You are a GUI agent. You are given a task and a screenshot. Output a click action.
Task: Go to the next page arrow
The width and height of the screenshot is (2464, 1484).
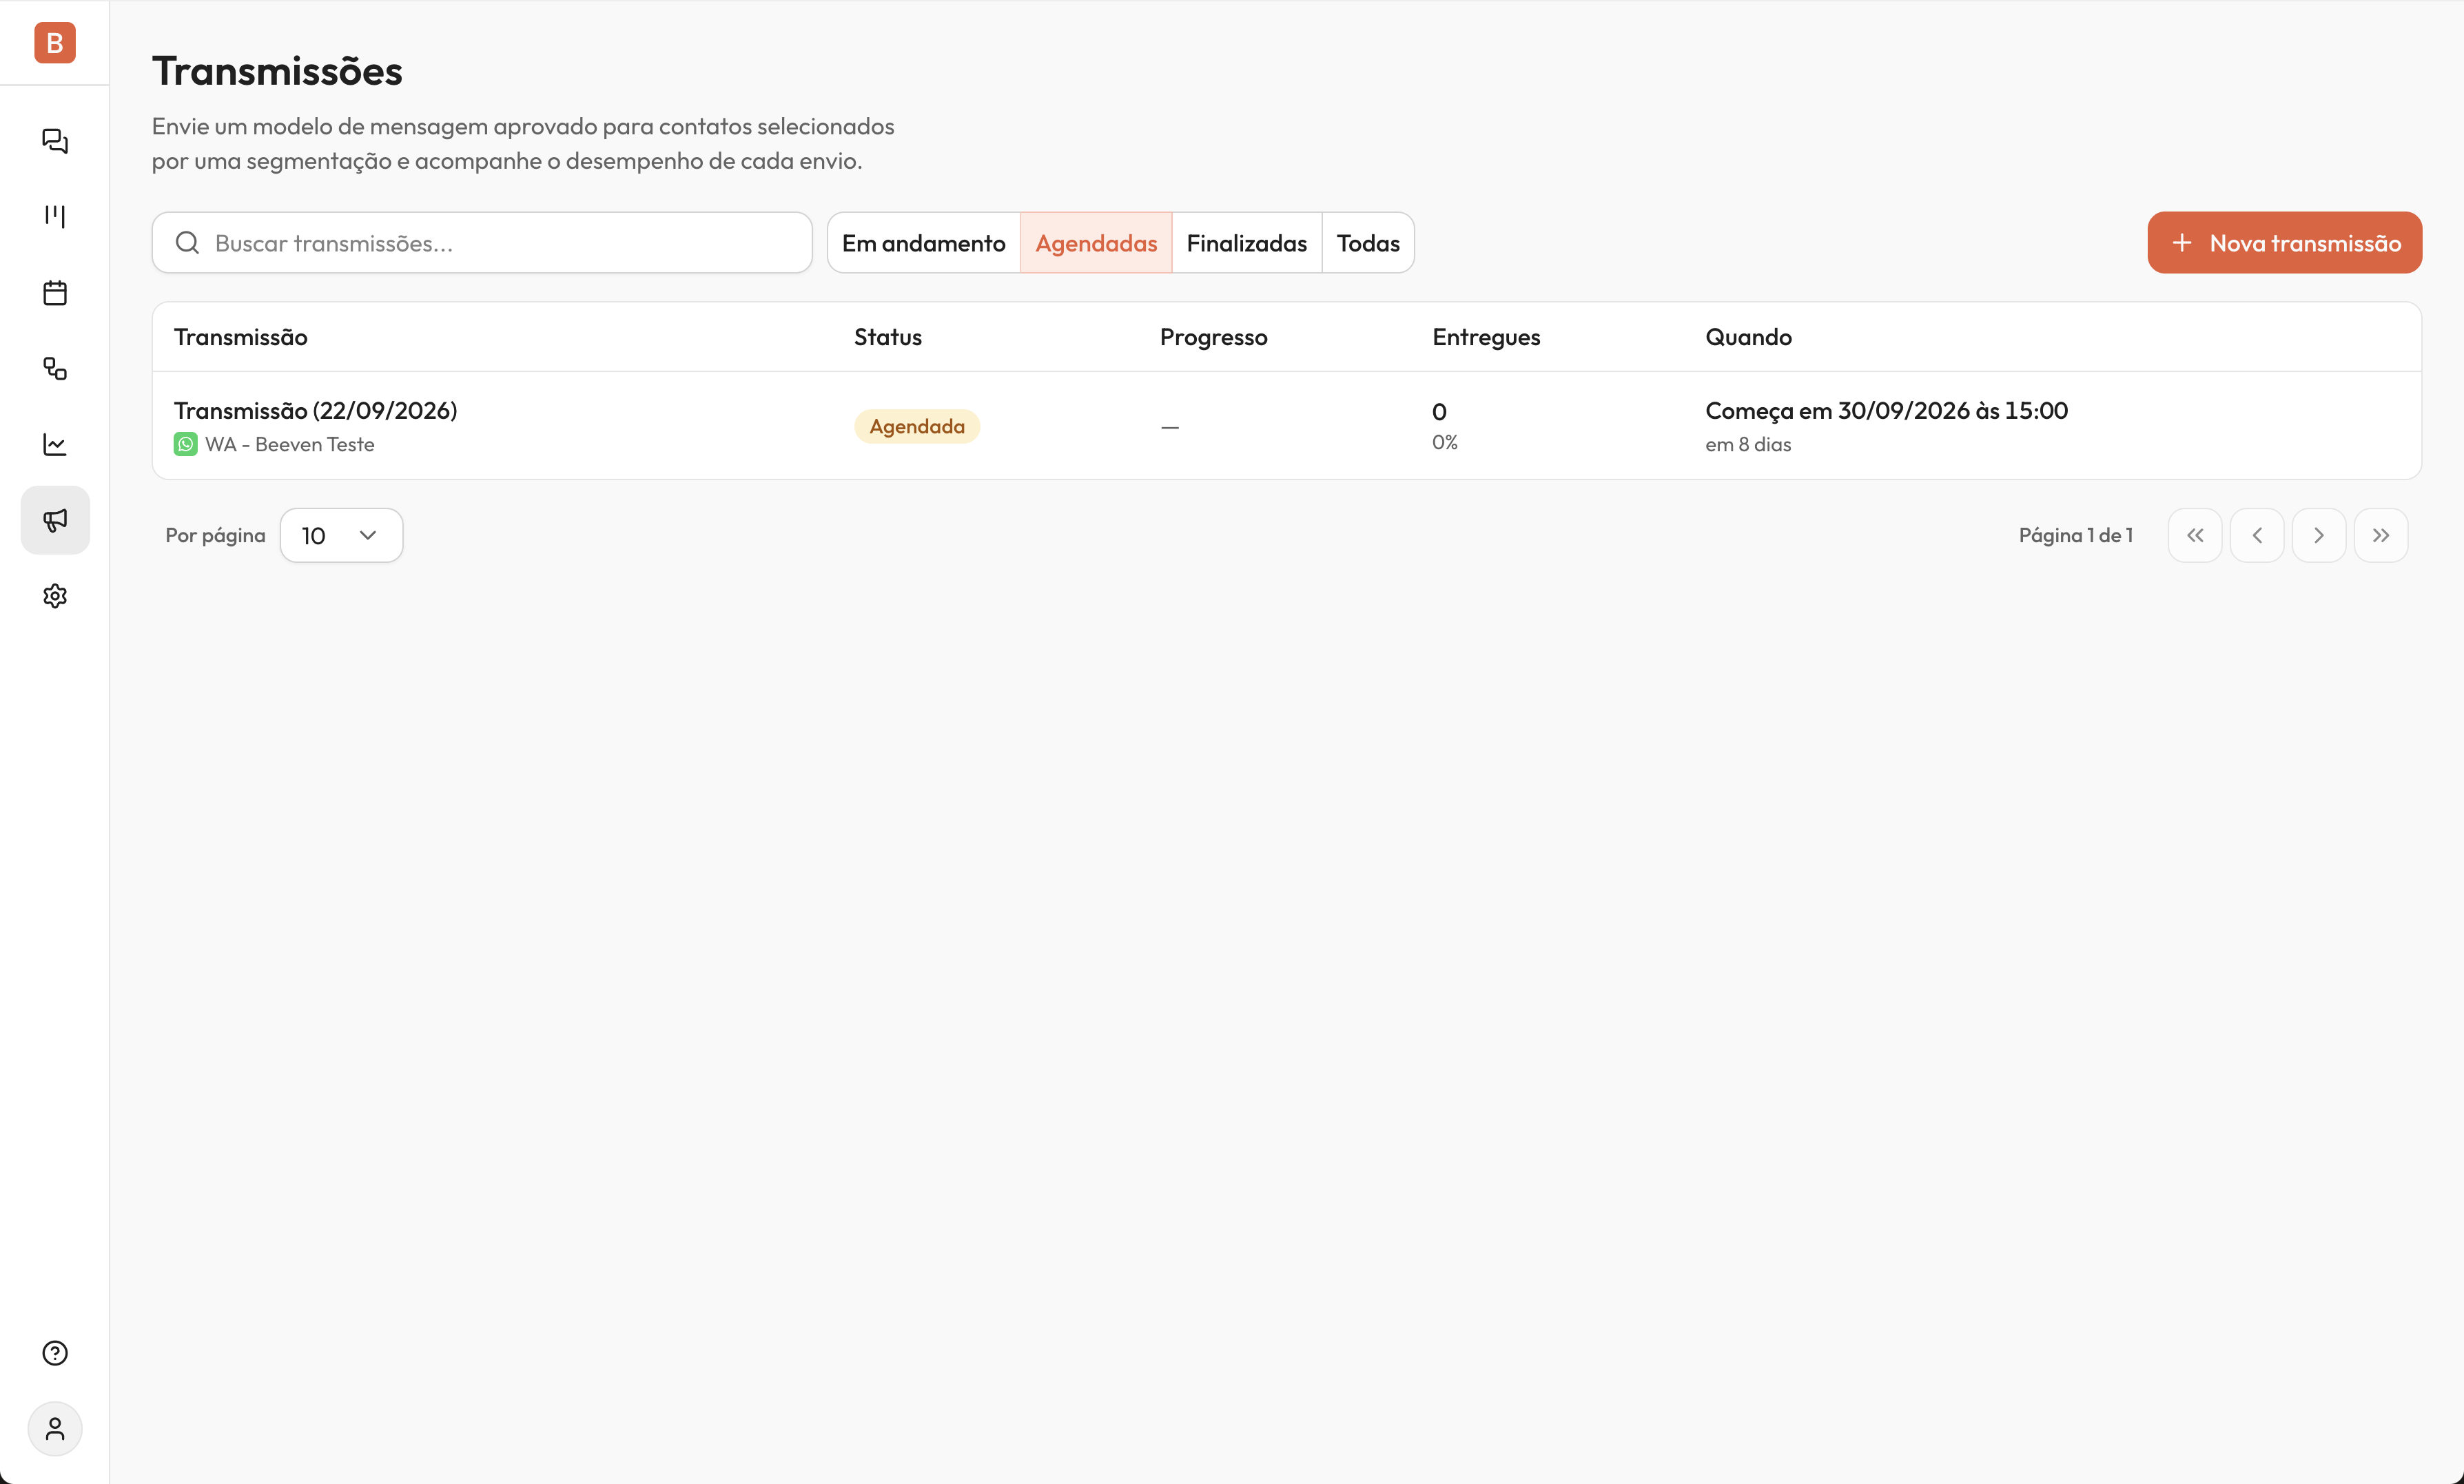coord(2319,535)
